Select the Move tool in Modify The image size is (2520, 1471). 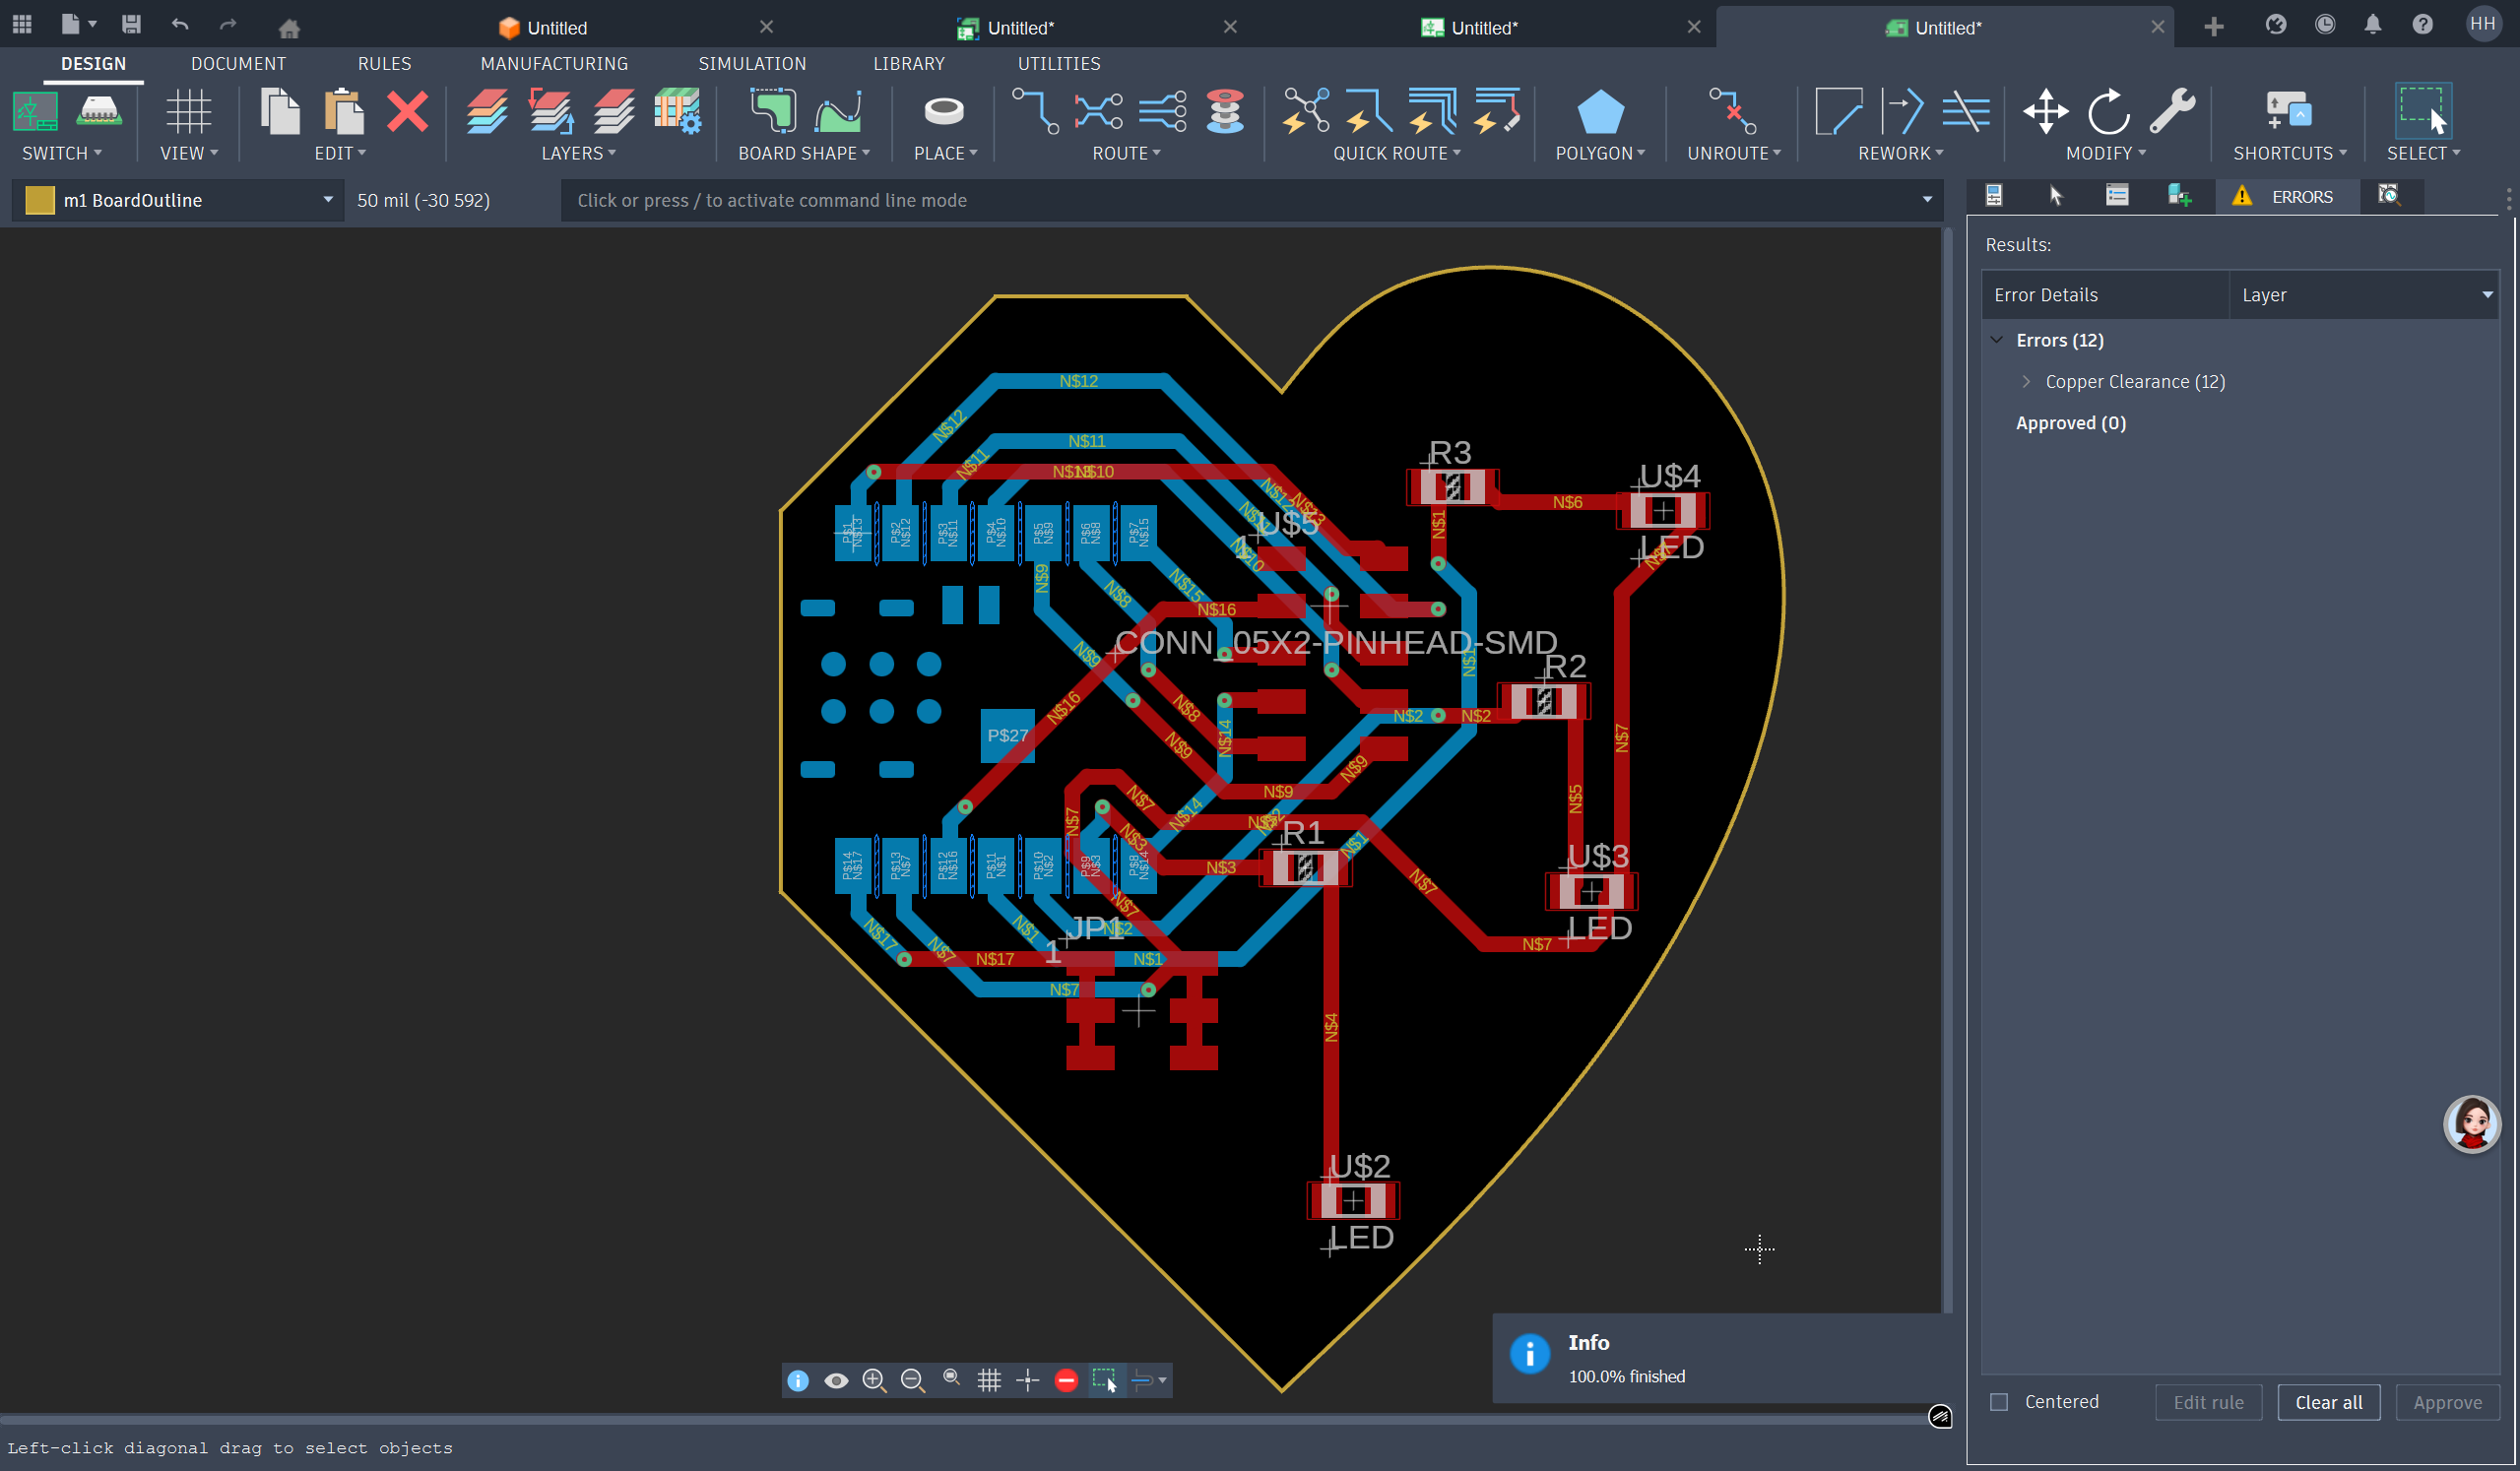[2045, 112]
